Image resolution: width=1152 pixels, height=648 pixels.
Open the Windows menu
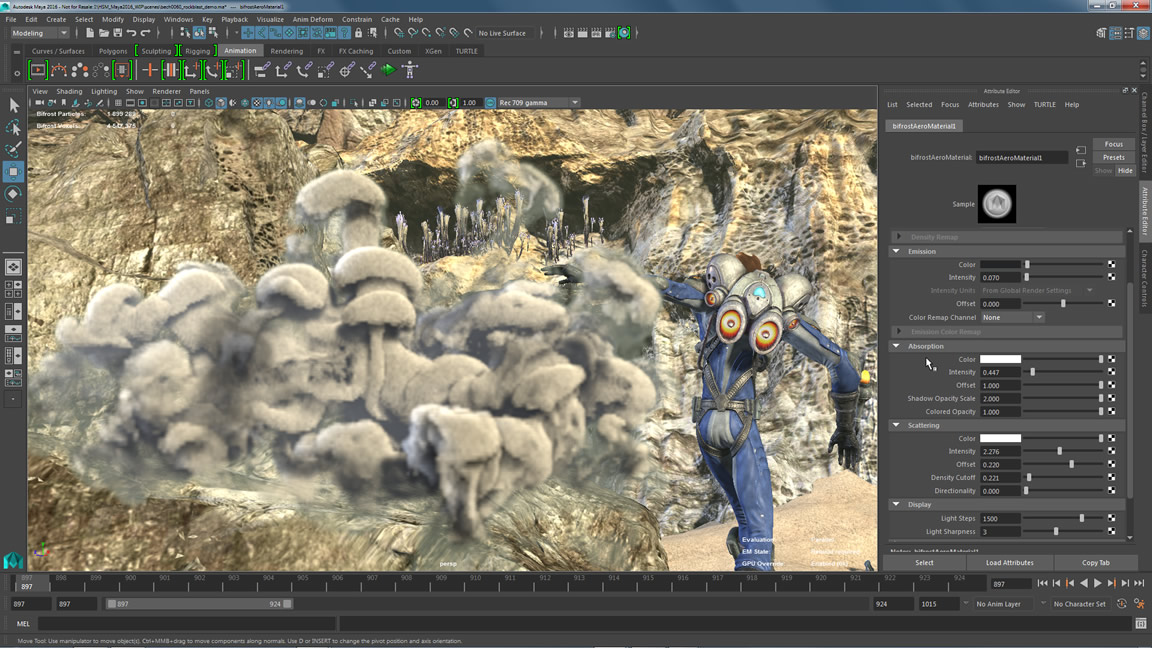point(179,20)
